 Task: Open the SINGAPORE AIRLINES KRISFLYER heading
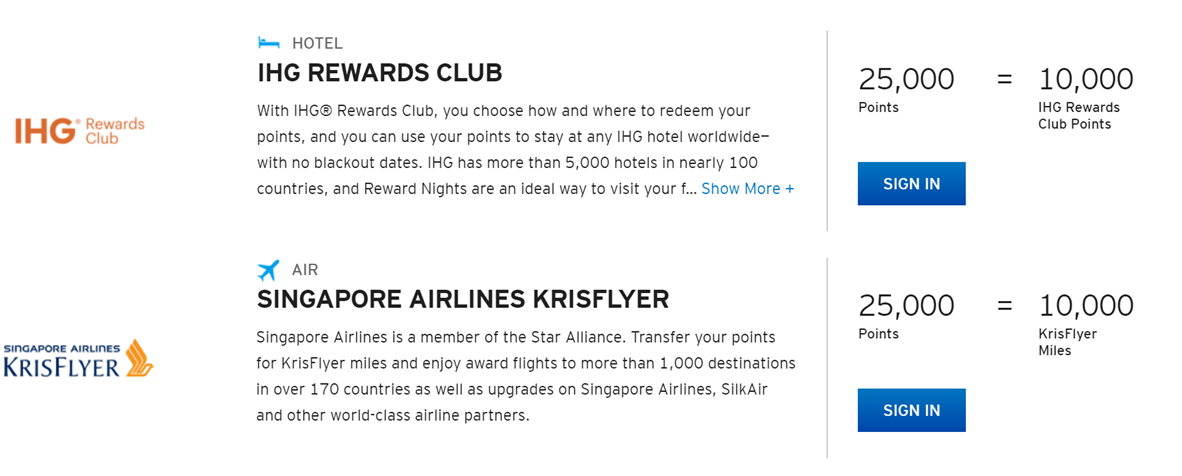(462, 299)
